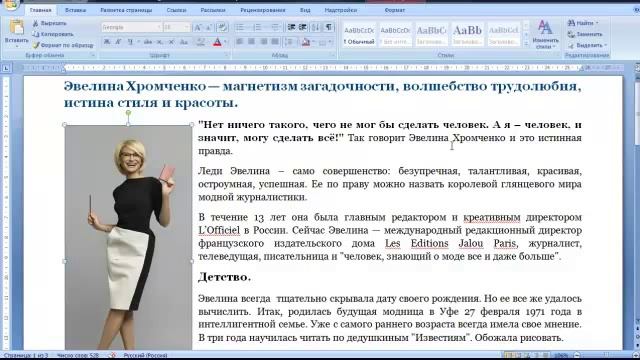Expand Шрифт group dialog launcher
Screen dimensions: 640x360
coord(227,55)
